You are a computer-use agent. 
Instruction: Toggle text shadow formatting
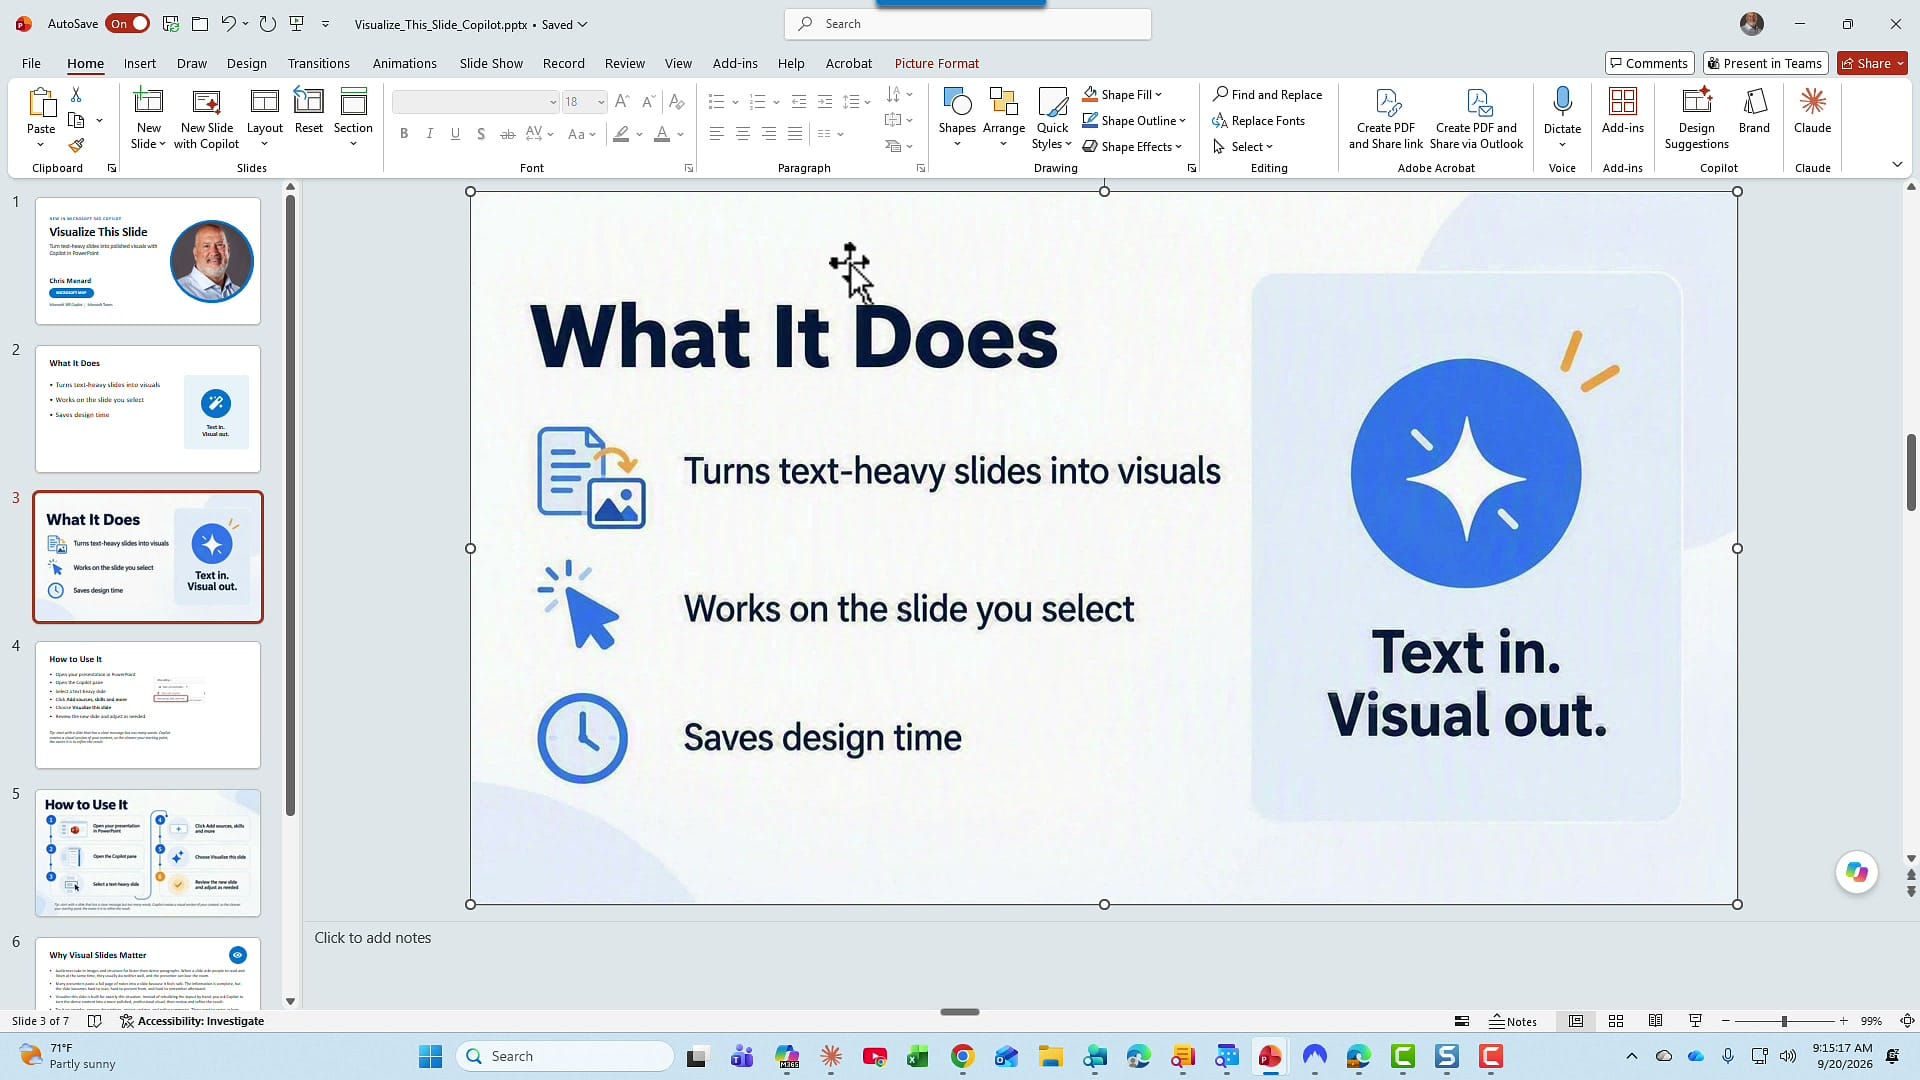(x=481, y=134)
